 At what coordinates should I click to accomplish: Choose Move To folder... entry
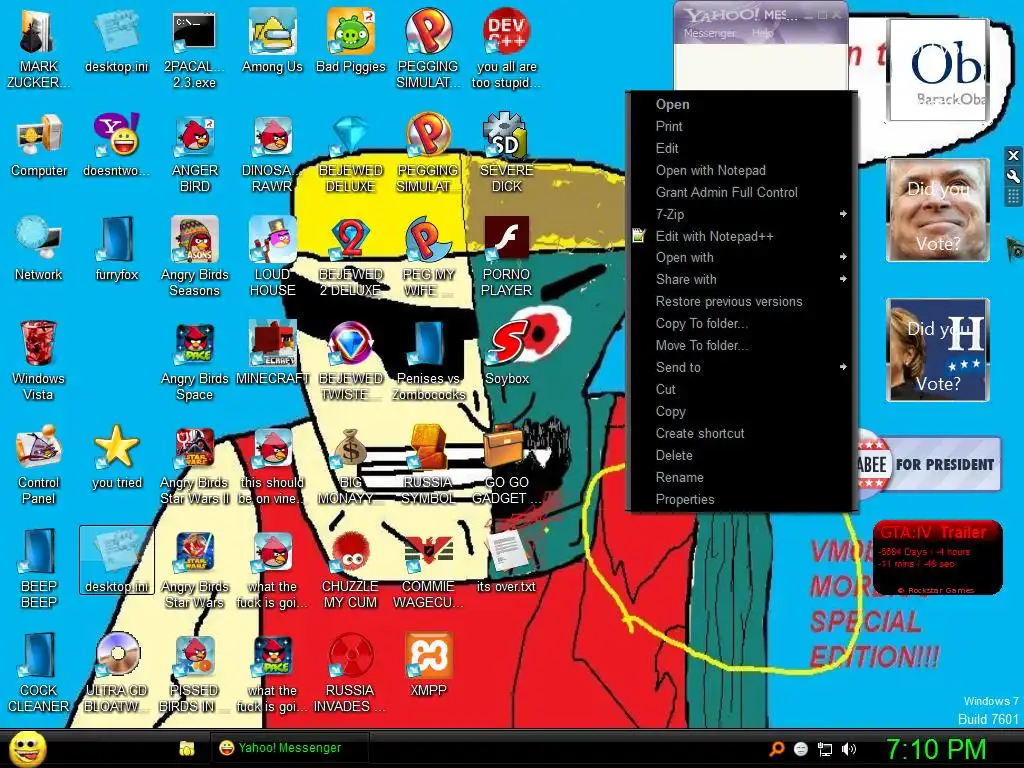coord(741,345)
